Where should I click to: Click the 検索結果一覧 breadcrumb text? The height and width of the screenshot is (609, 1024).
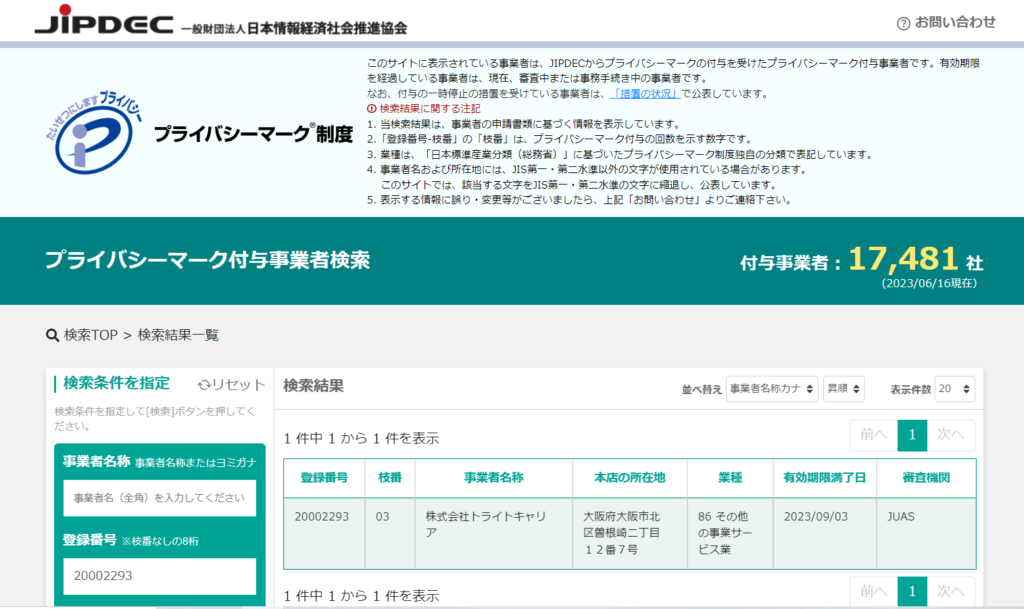click(178, 335)
